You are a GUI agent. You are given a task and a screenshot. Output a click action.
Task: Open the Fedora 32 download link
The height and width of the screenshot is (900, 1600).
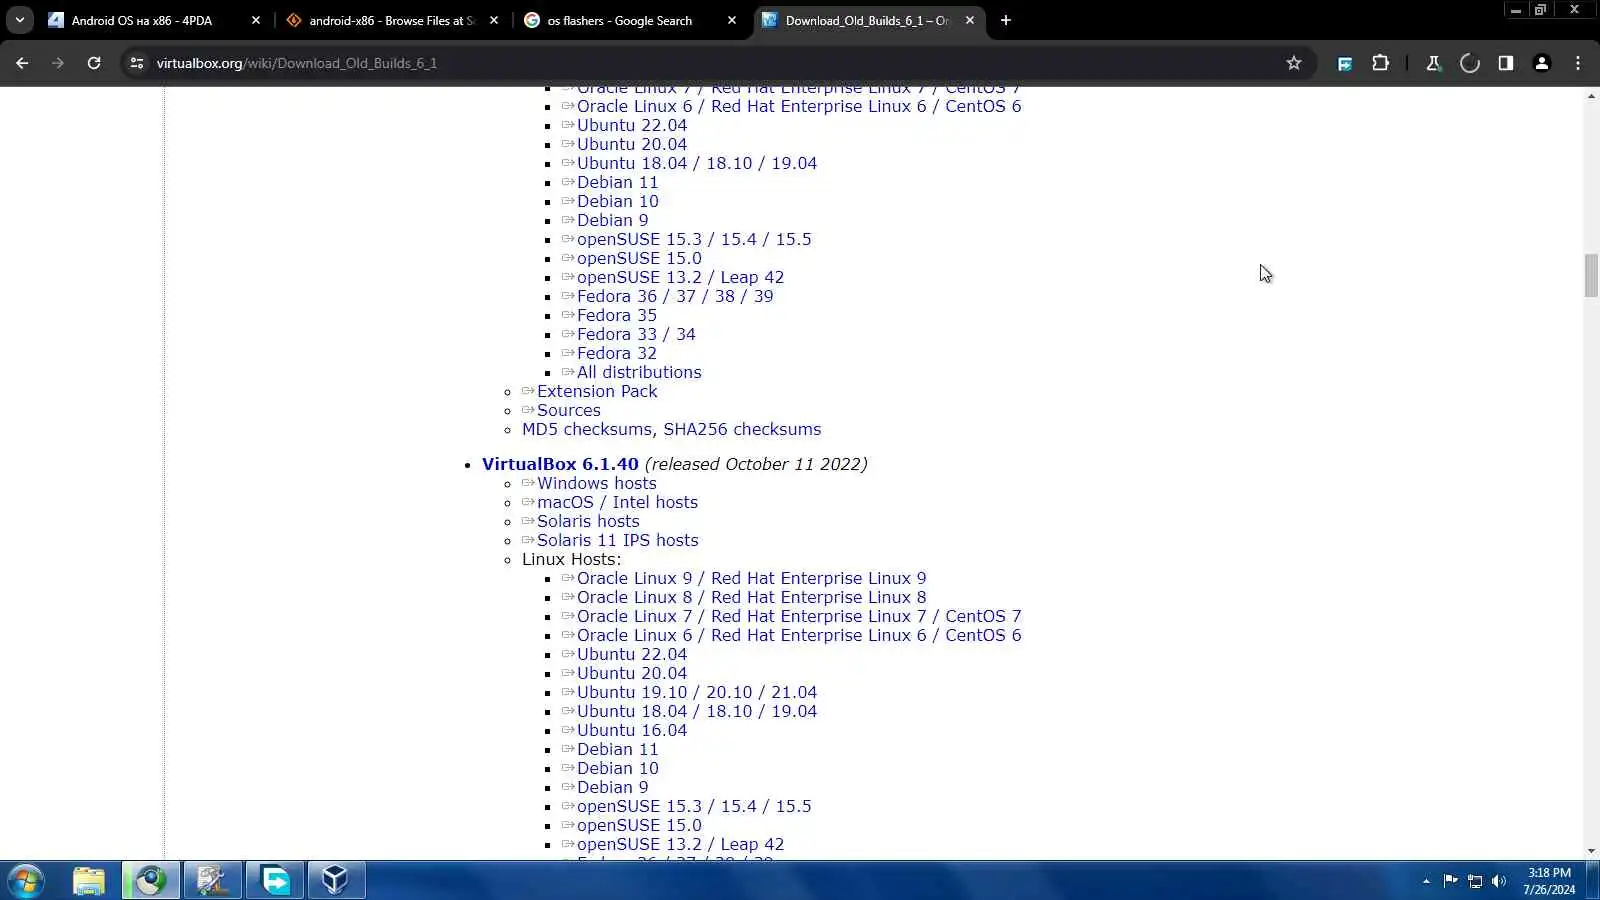coord(617,353)
